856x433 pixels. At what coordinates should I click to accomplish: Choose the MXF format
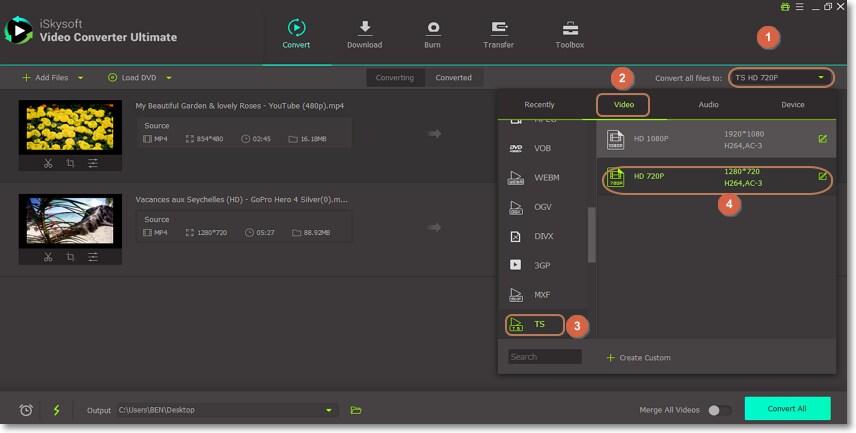pos(542,295)
